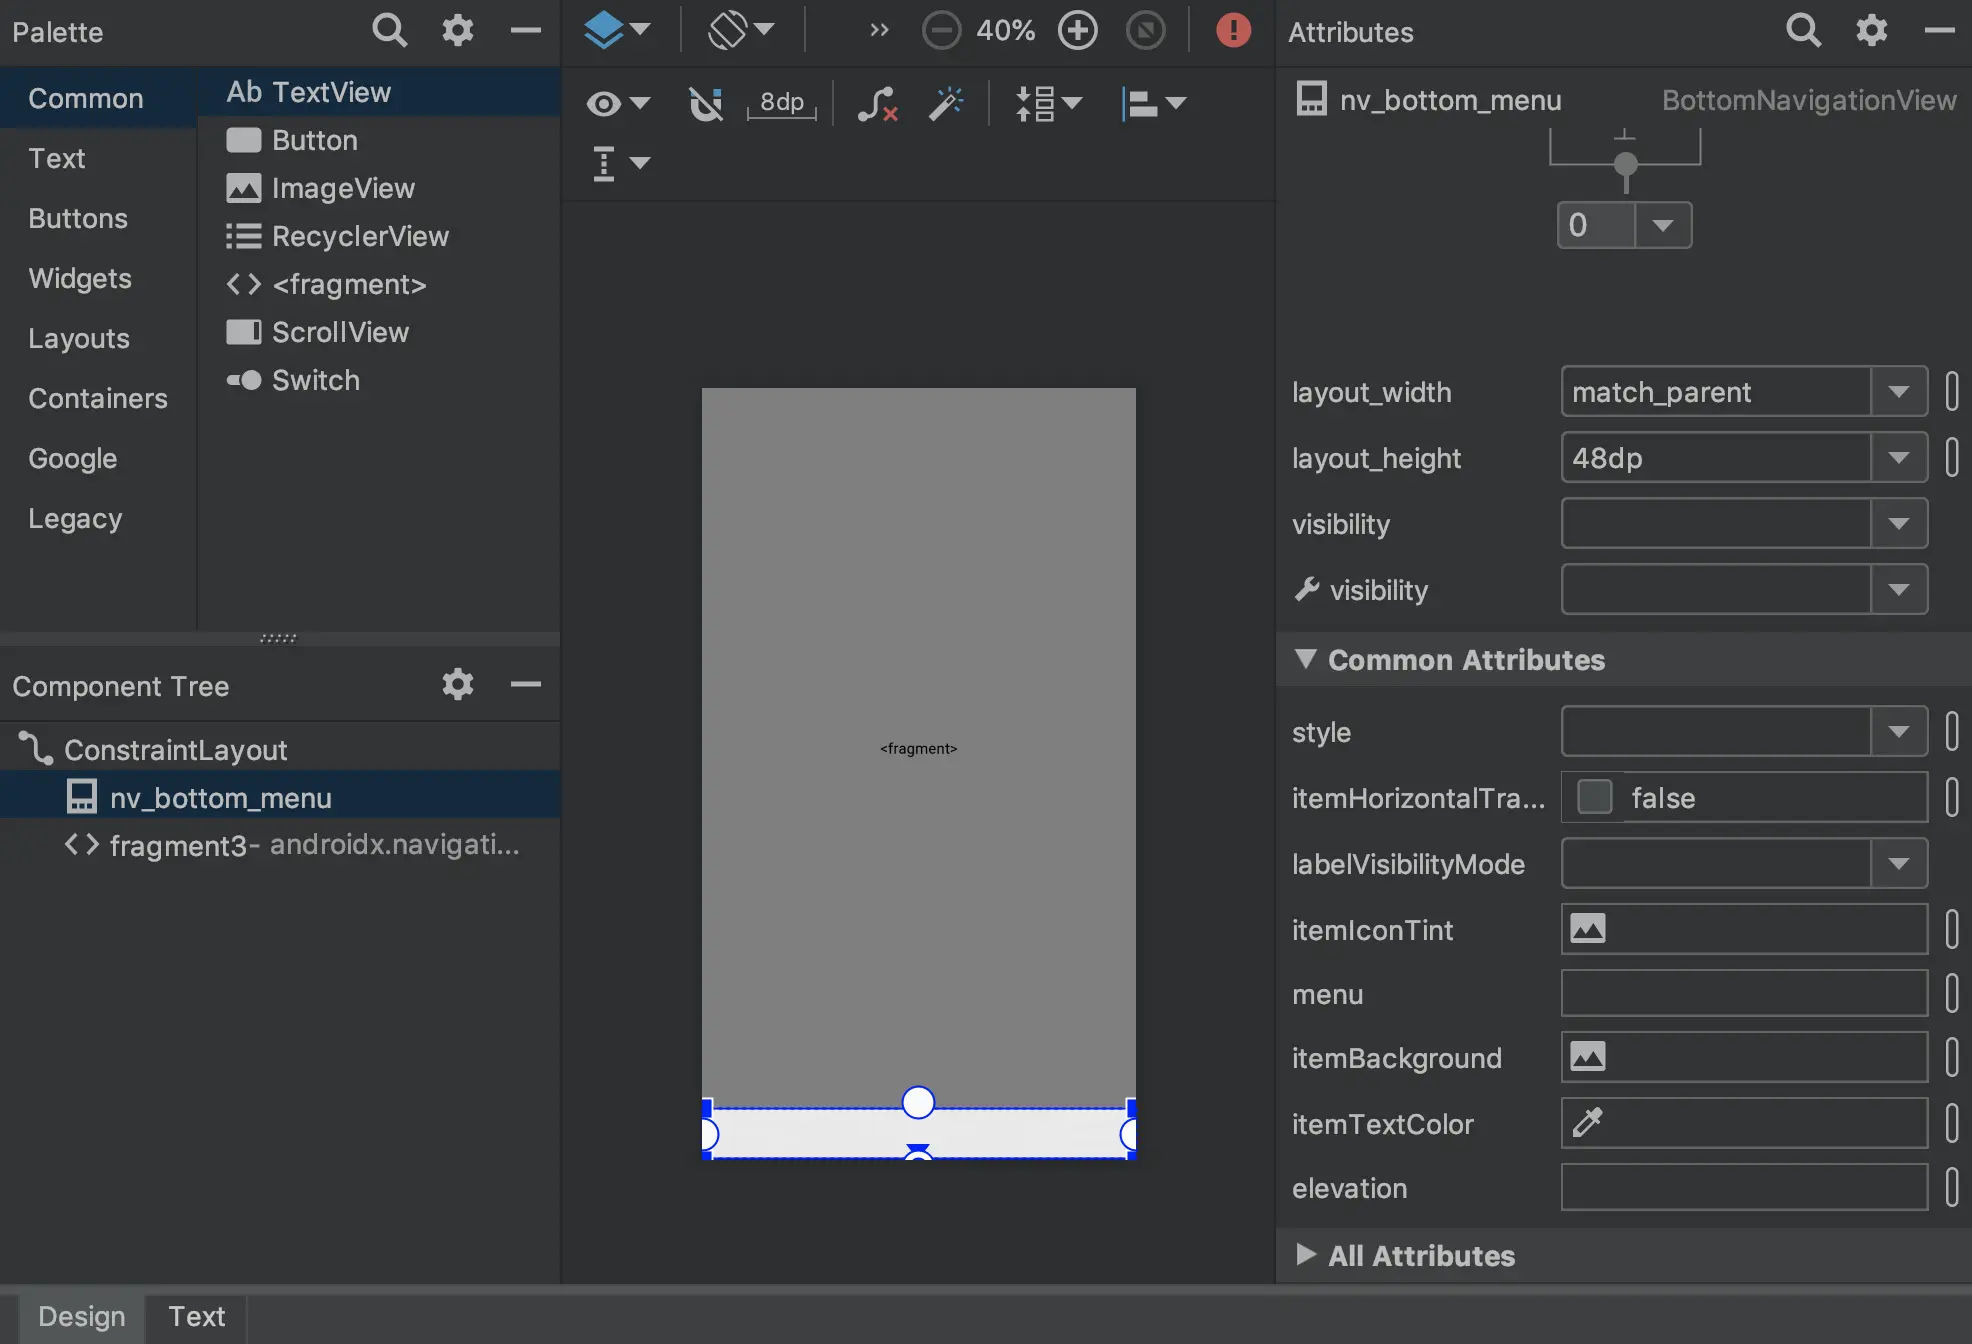Screen dimensions: 1972x1344
Task: Minimize the Attributes panel
Action: (x=1939, y=31)
